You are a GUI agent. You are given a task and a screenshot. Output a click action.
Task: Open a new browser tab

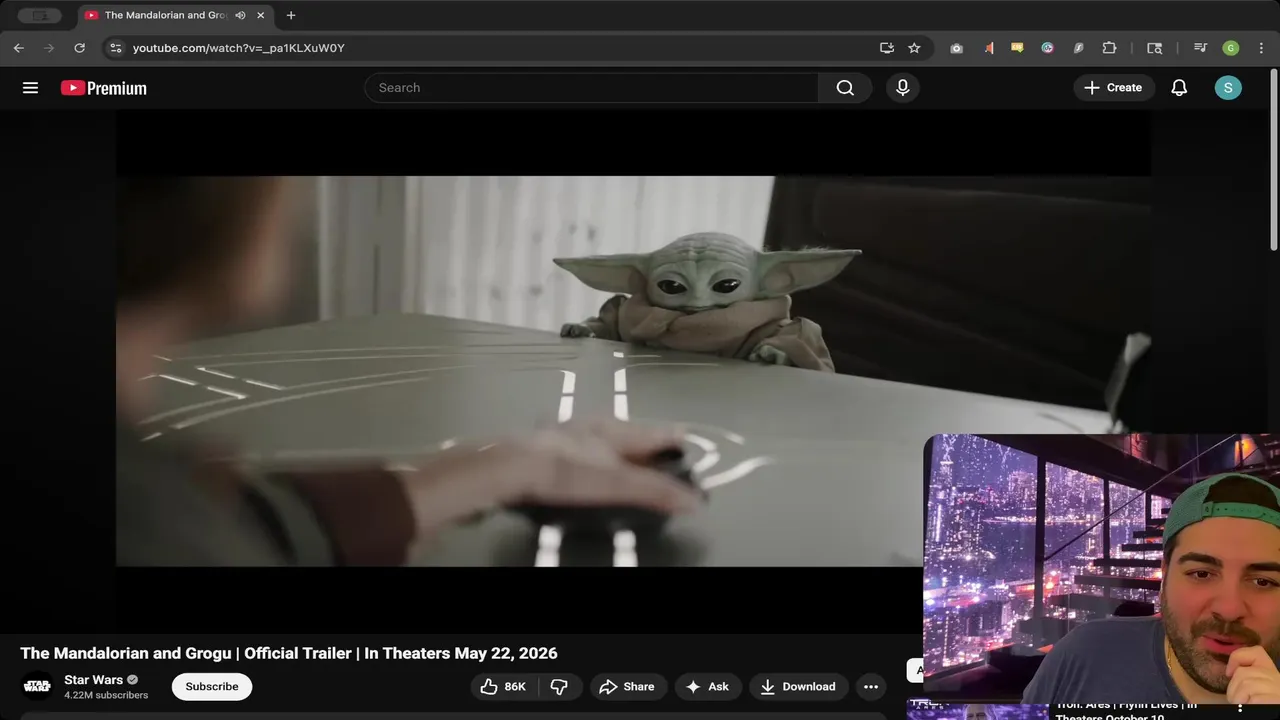pos(291,15)
